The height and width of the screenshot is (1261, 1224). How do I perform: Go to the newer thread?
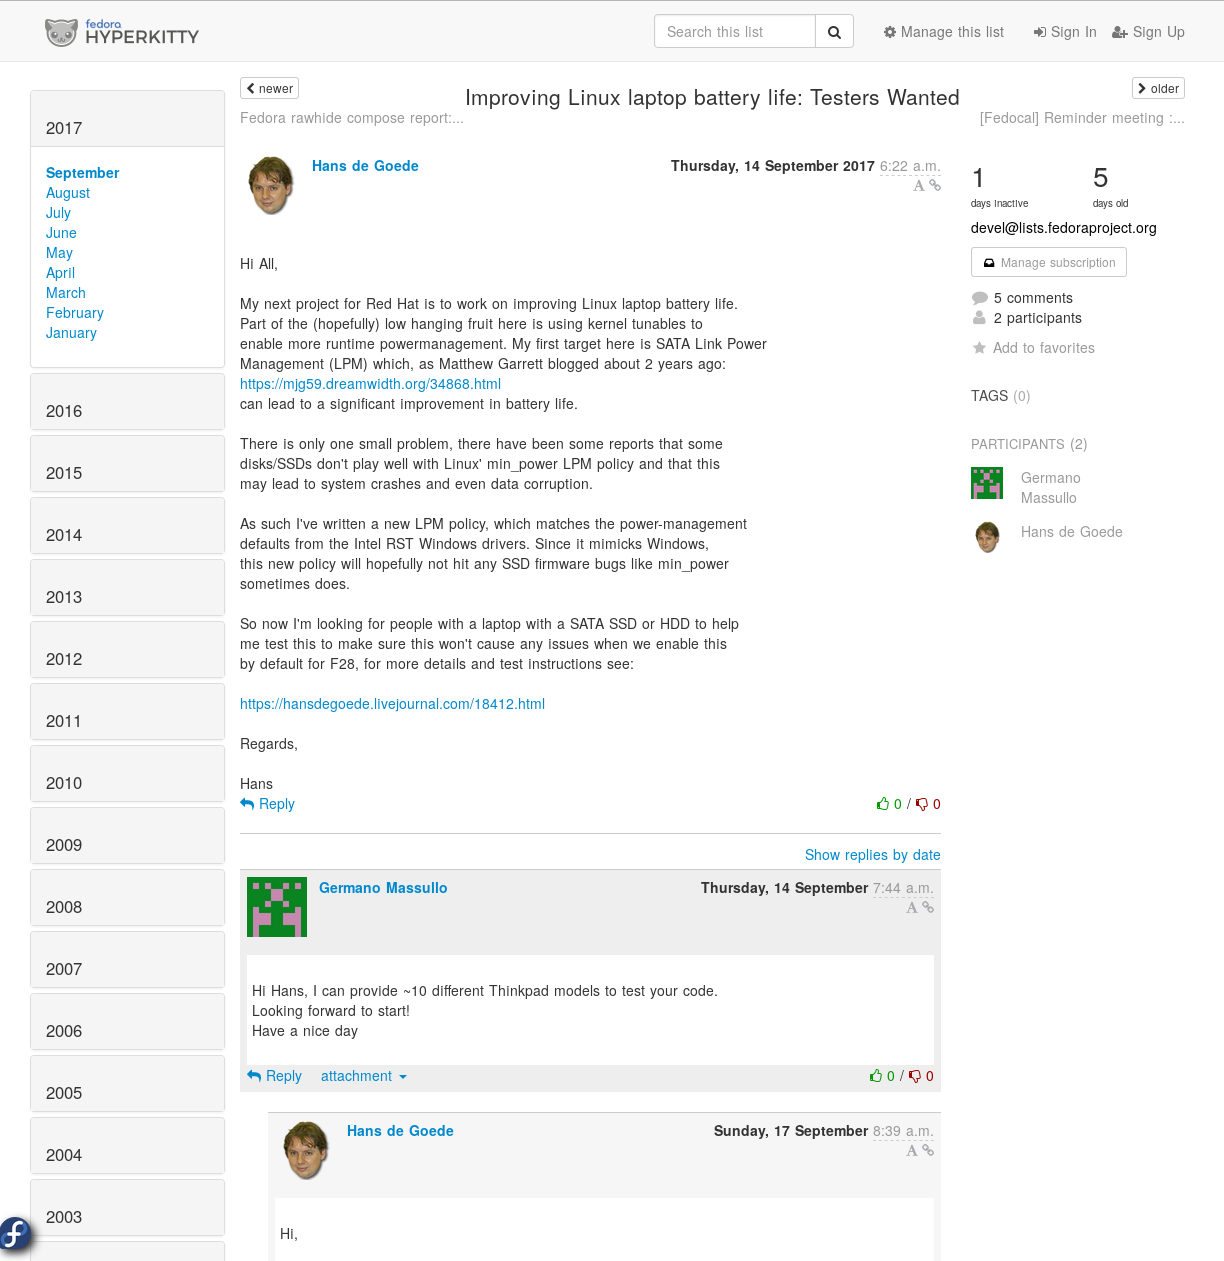click(270, 88)
